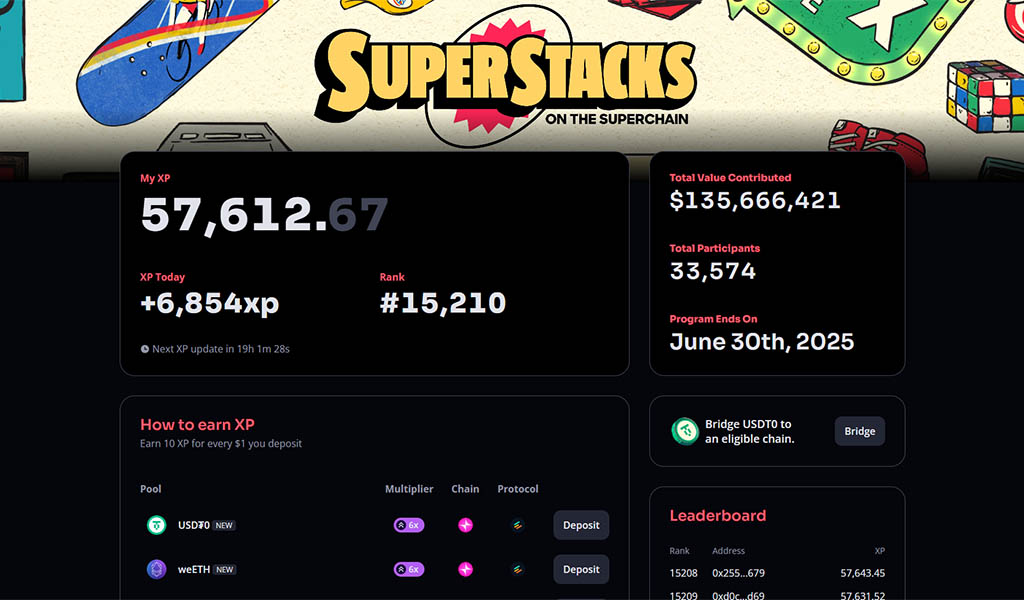
Task: Open leaderboard address 0x255...679
Action: [x=738, y=573]
